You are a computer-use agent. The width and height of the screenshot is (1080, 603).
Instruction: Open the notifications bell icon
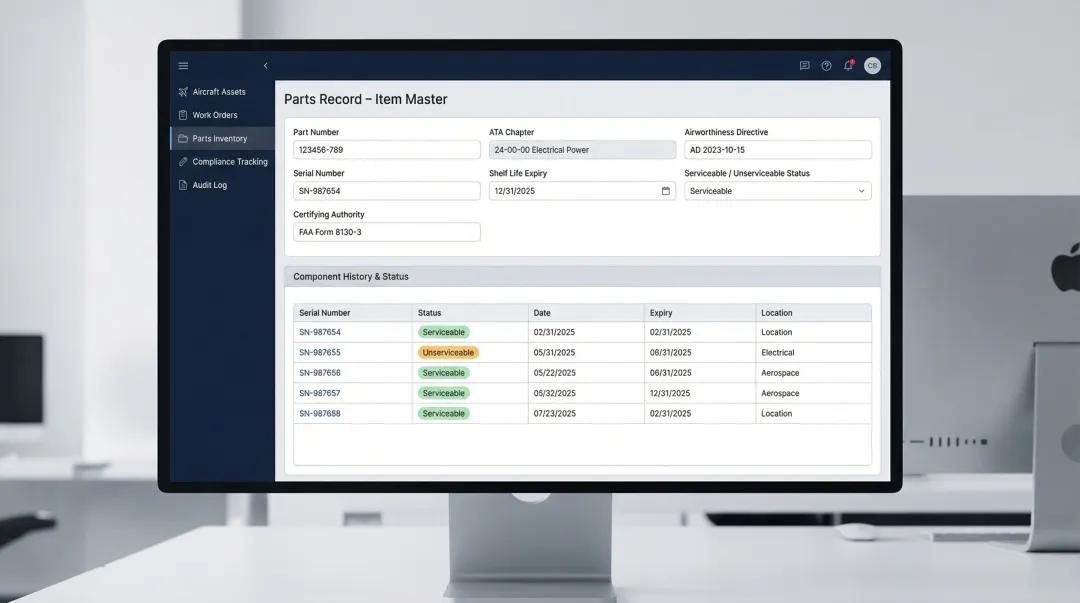[x=848, y=66]
